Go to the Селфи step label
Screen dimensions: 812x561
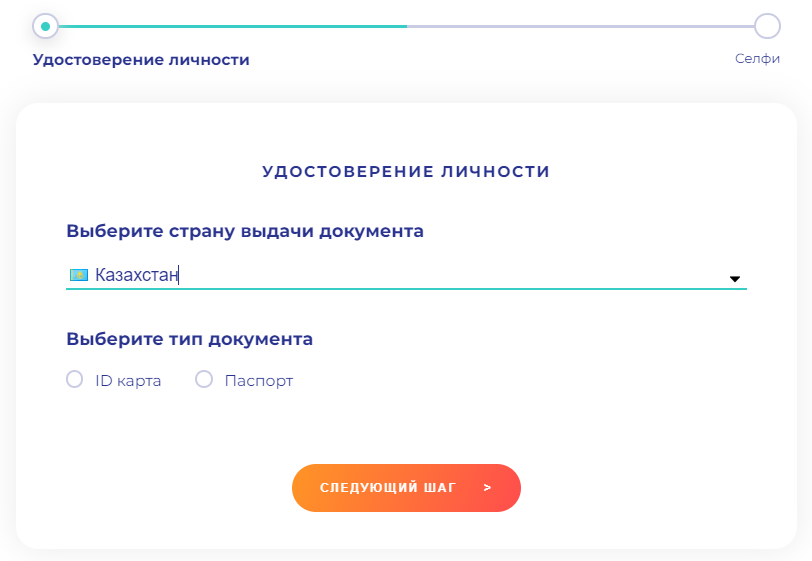click(x=757, y=59)
